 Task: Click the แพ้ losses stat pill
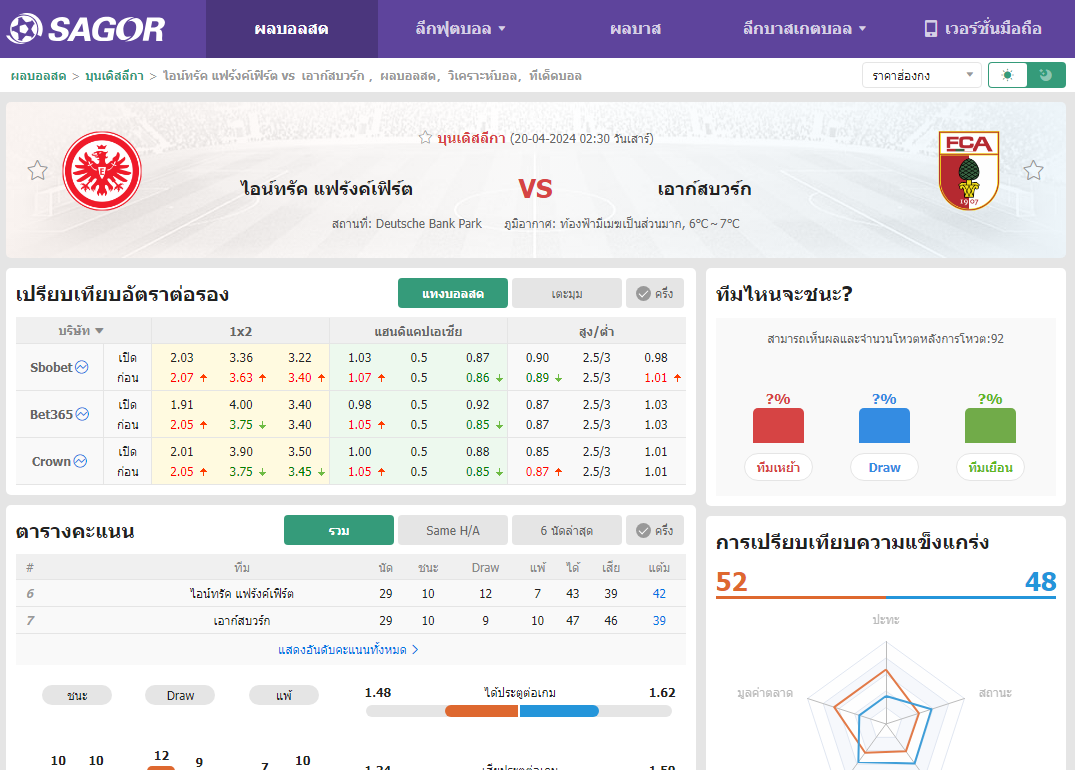tap(284, 695)
